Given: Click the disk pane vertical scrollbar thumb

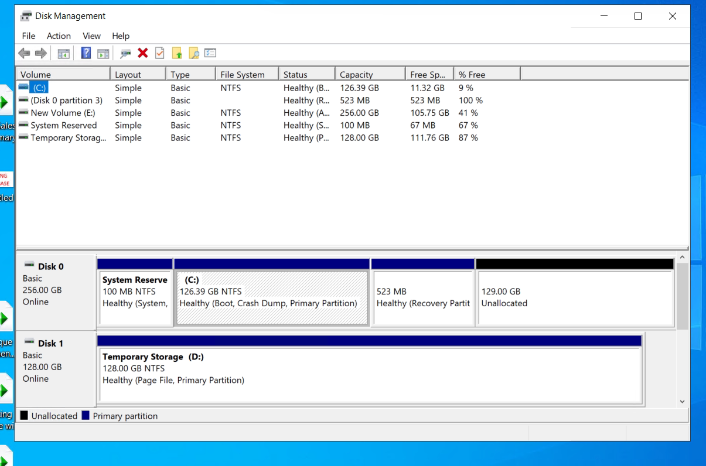Looking at the screenshot, I should point(682,296).
